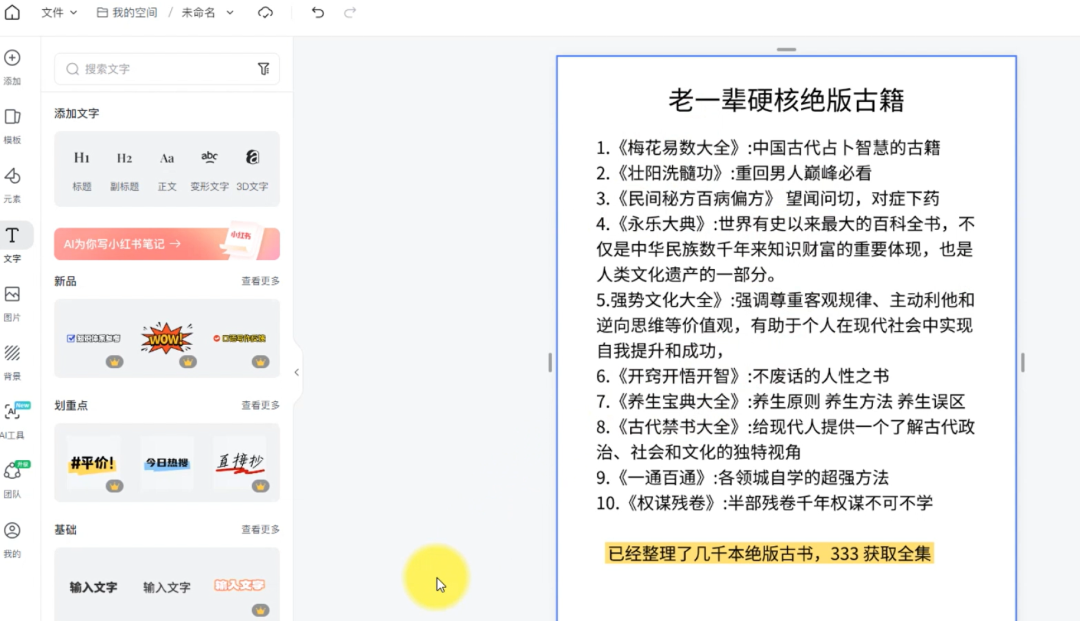Viewport: 1080px width, 621px height.
Task: Pick the red-dot text style in 新品
Action: [x=240, y=339]
